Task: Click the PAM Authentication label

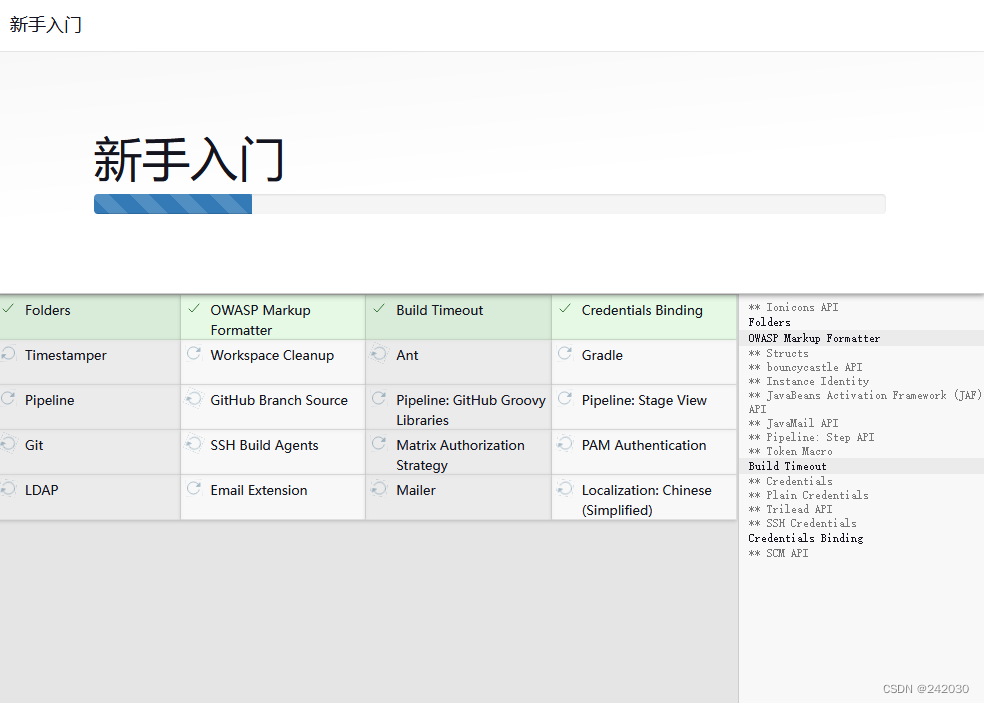Action: pos(644,445)
